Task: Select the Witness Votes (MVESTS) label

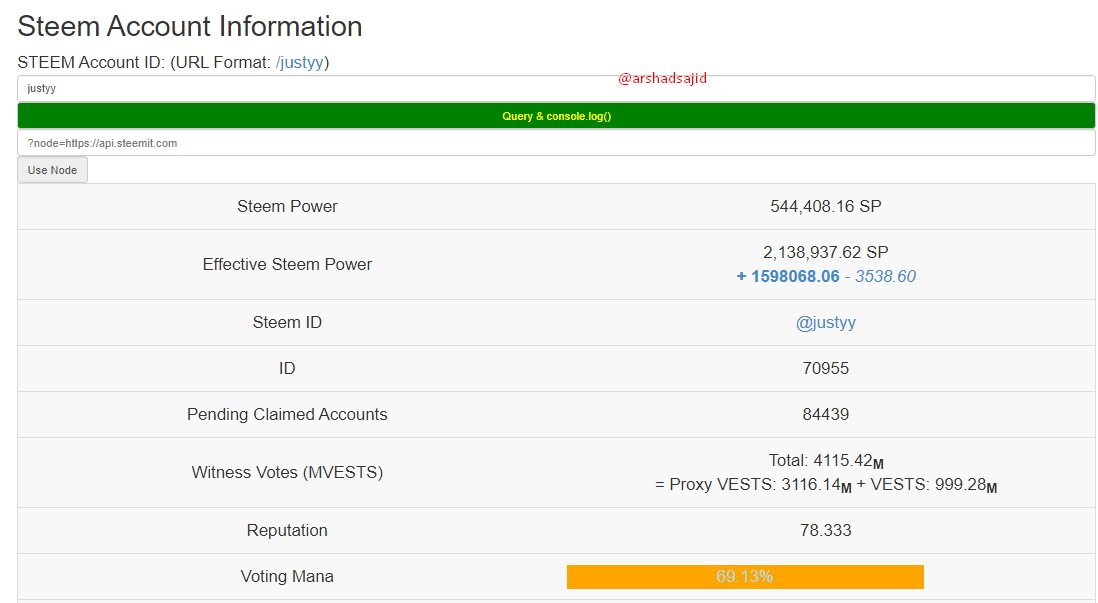Action: [x=287, y=473]
